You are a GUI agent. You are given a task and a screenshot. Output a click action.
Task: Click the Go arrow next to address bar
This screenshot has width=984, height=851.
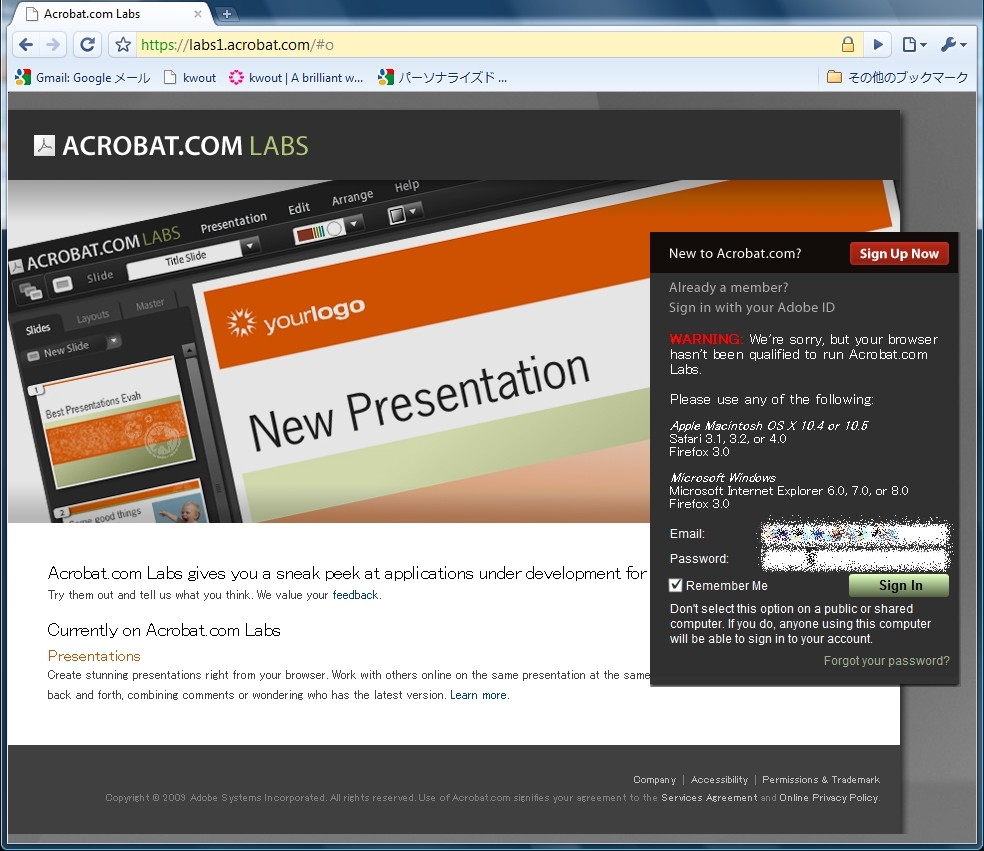click(x=878, y=45)
